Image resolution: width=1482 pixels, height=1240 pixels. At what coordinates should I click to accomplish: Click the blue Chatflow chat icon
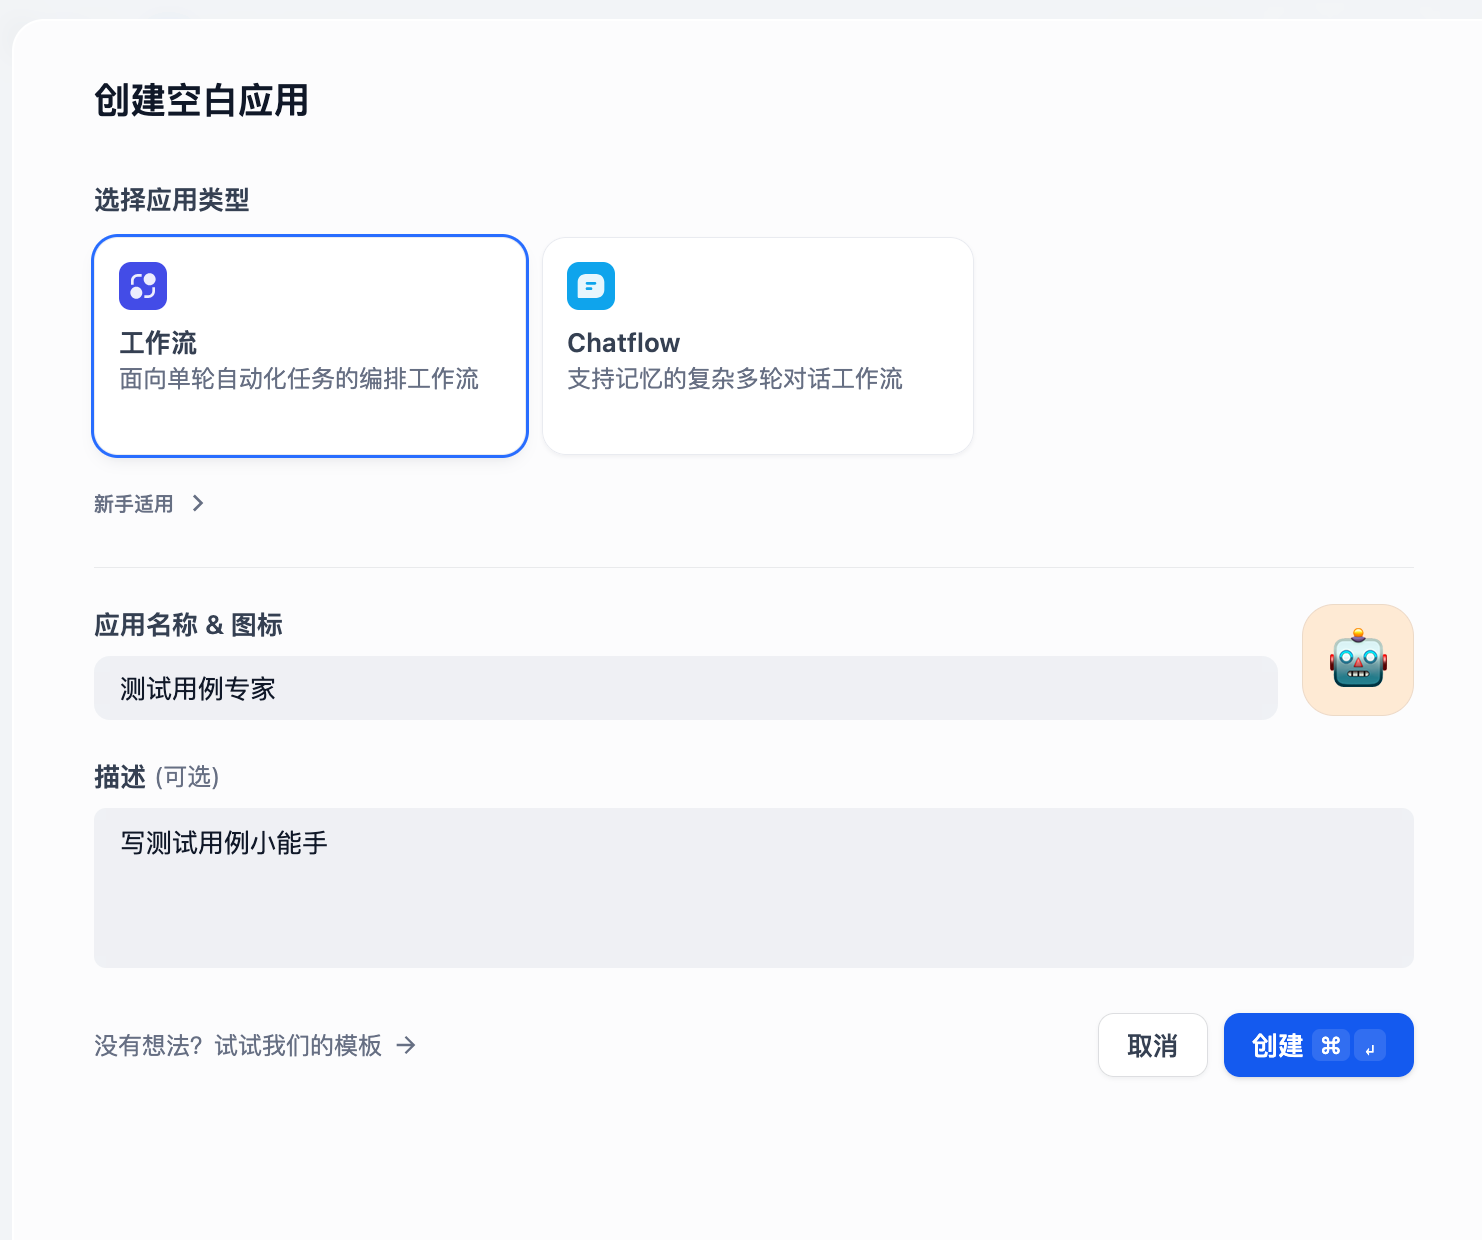click(591, 286)
